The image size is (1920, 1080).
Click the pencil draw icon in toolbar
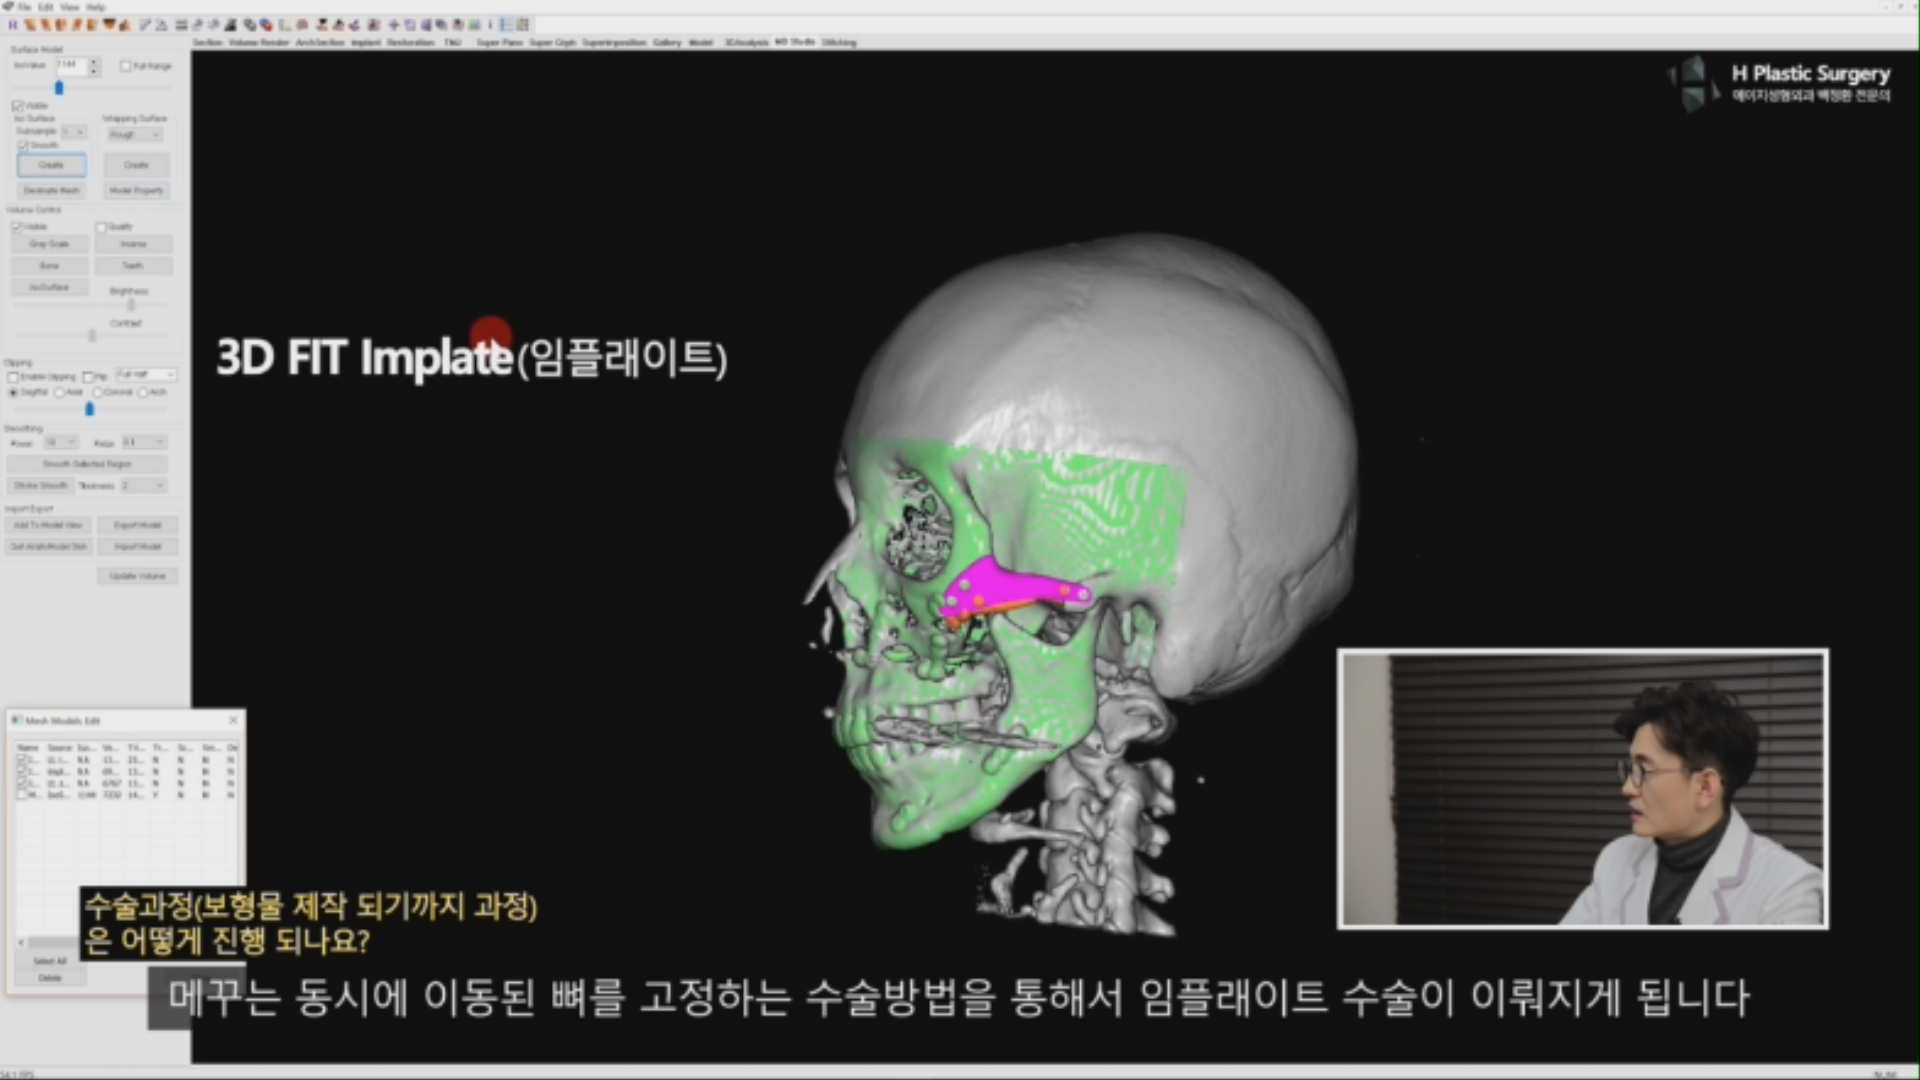[145, 25]
